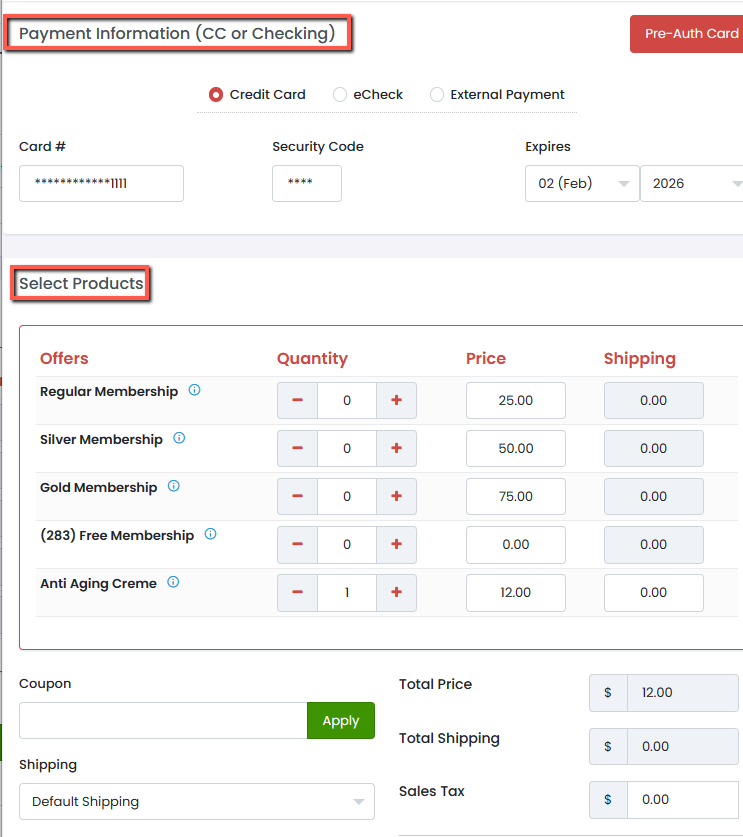Expand the Default Shipping dropdown
This screenshot has height=837, width=743.
click(196, 801)
